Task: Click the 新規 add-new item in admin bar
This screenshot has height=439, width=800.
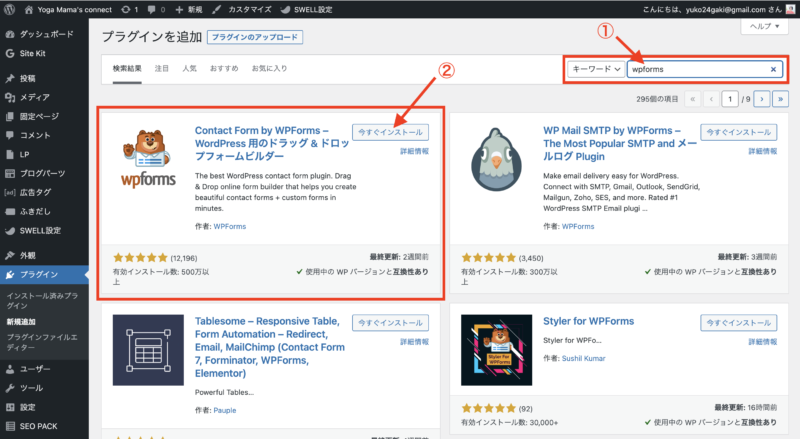Action: tap(188, 10)
